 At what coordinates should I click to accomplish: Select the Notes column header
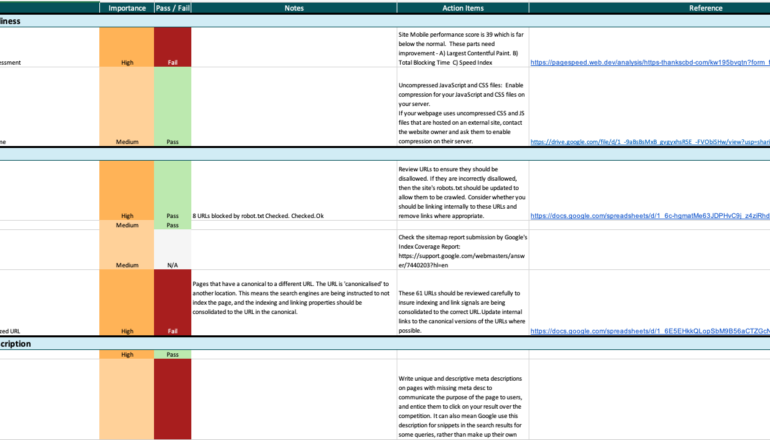[x=294, y=8]
